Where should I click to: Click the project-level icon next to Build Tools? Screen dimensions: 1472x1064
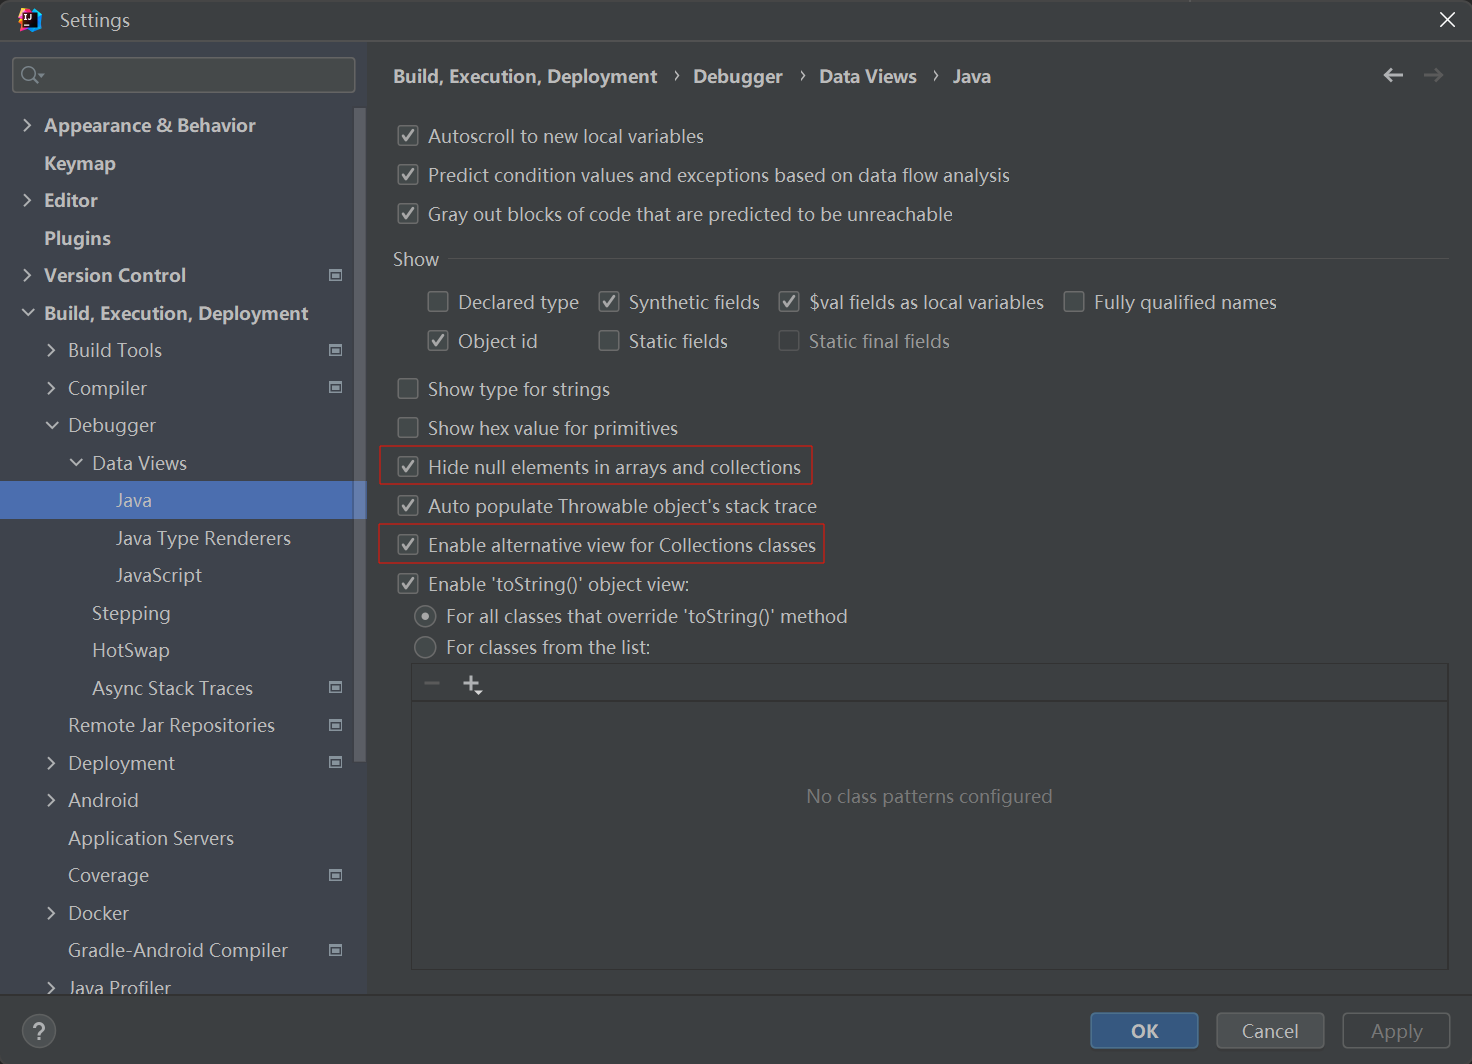[x=336, y=350]
